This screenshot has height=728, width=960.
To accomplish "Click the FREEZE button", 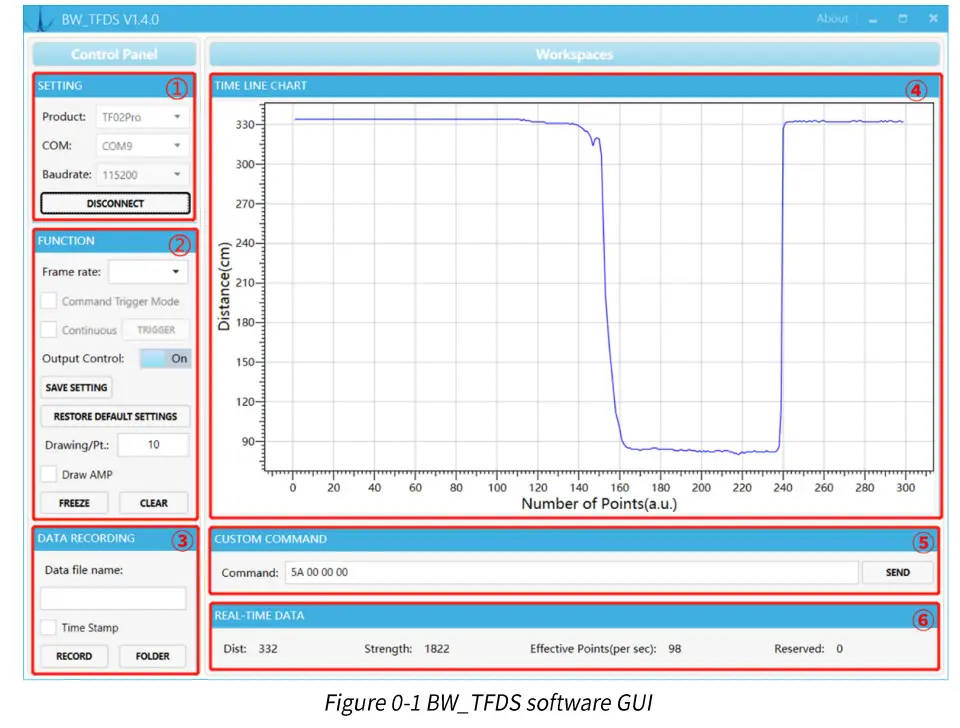I will [x=74, y=503].
